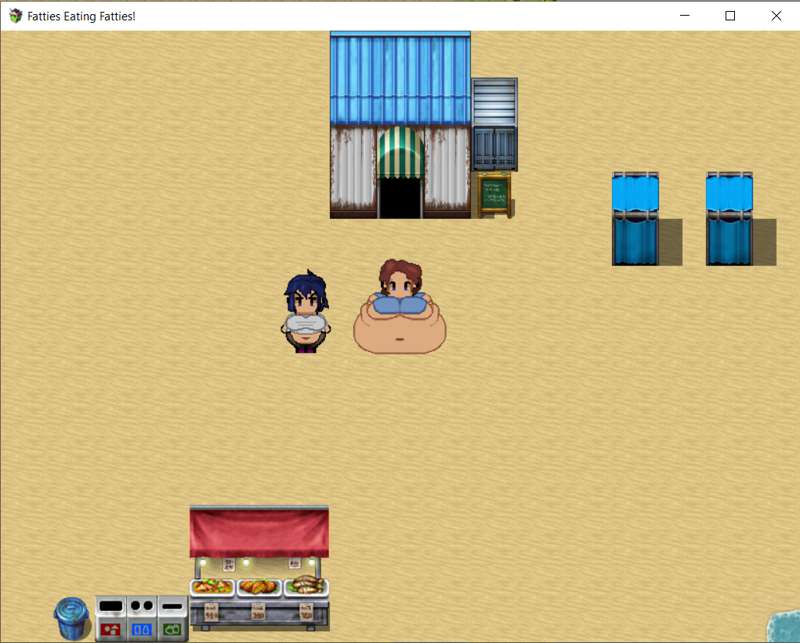Viewport: 800px width, 643px height.
Task: Read the green chalkboard sign beside the building
Action: [x=494, y=194]
